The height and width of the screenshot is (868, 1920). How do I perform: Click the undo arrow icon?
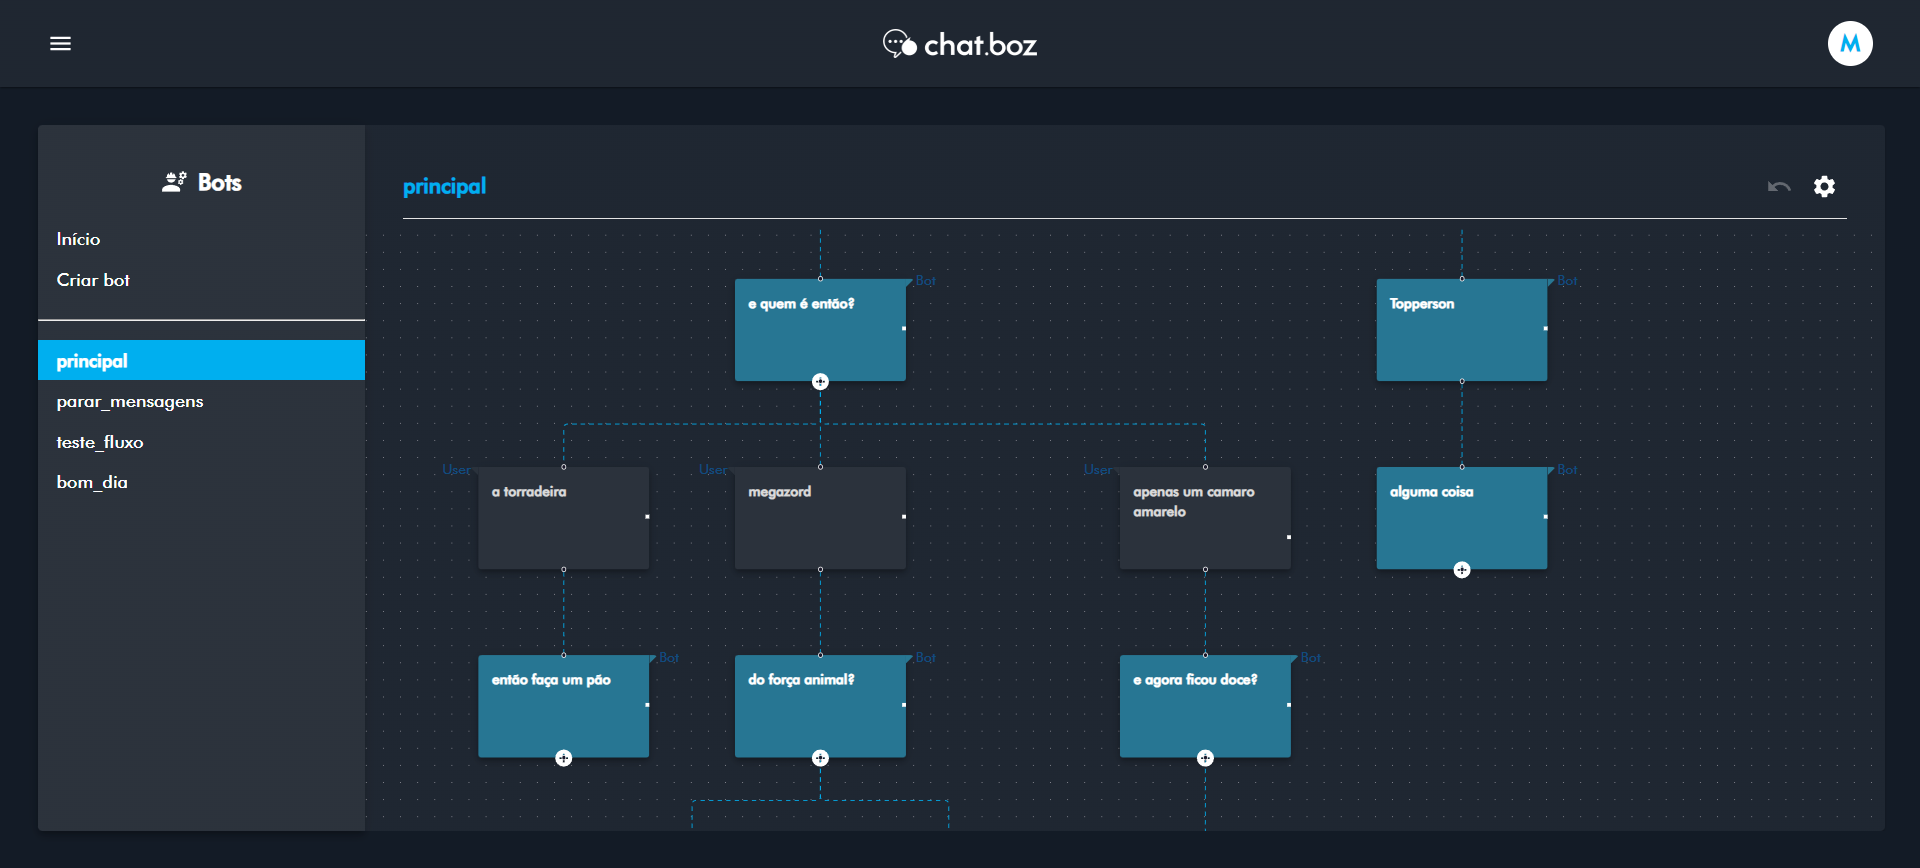pos(1778,187)
